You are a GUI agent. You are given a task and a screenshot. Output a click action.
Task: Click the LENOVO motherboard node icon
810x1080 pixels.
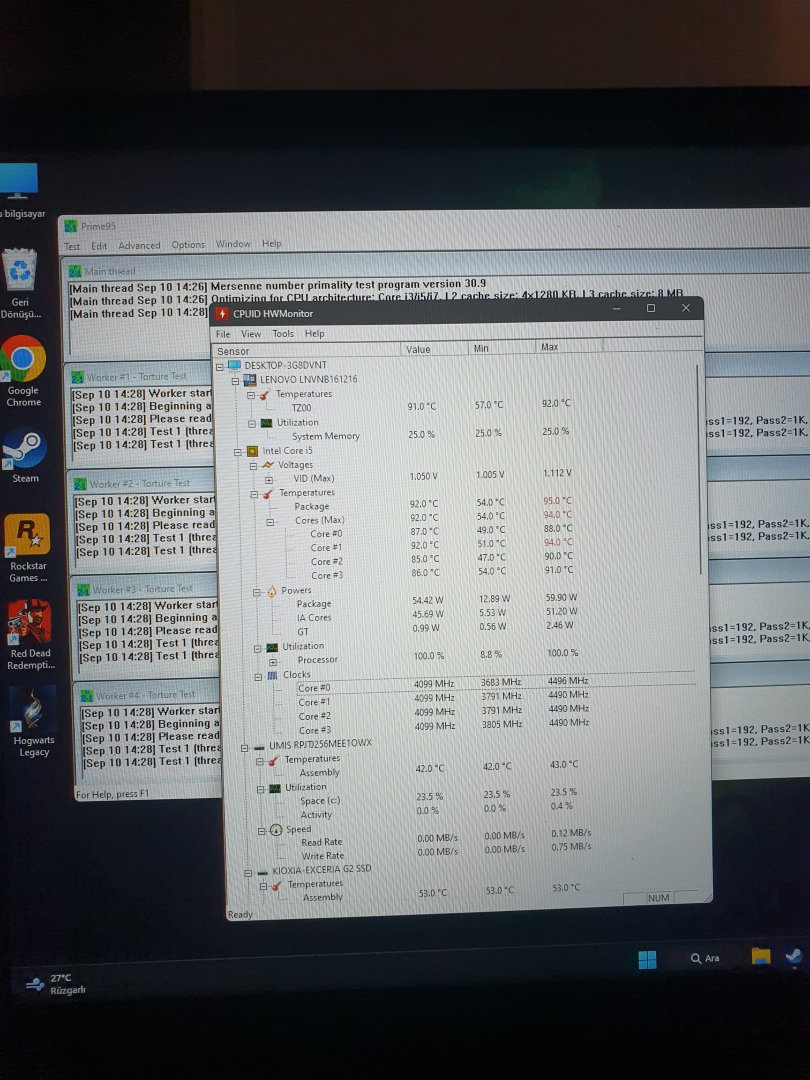(249, 380)
